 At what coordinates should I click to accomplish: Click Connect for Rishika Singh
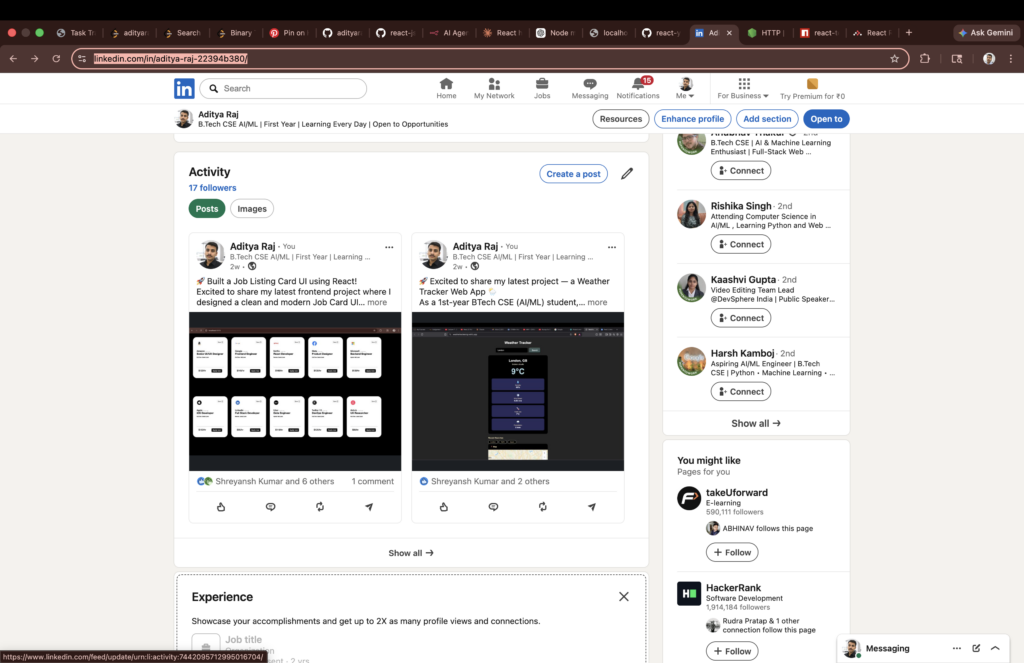click(x=741, y=244)
